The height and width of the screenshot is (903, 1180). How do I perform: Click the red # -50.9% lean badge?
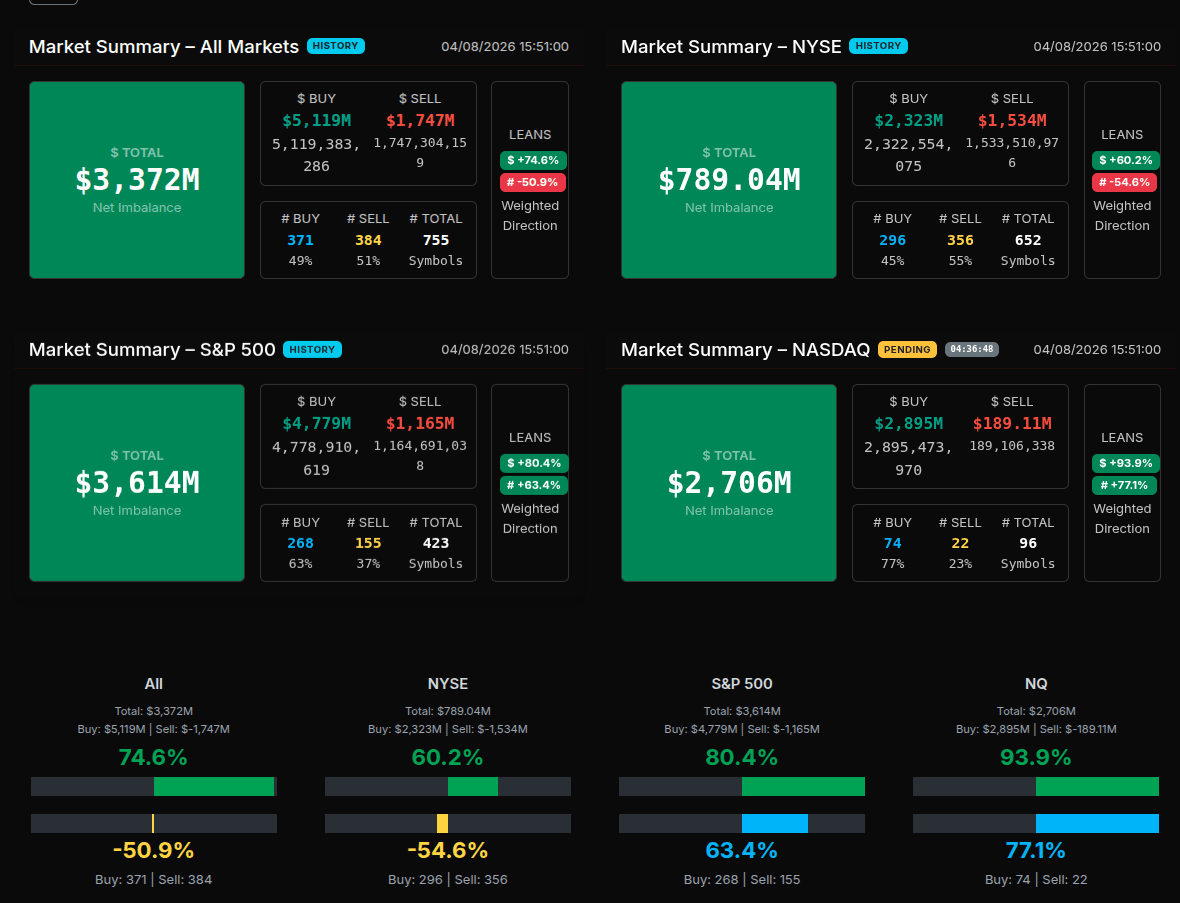point(533,182)
